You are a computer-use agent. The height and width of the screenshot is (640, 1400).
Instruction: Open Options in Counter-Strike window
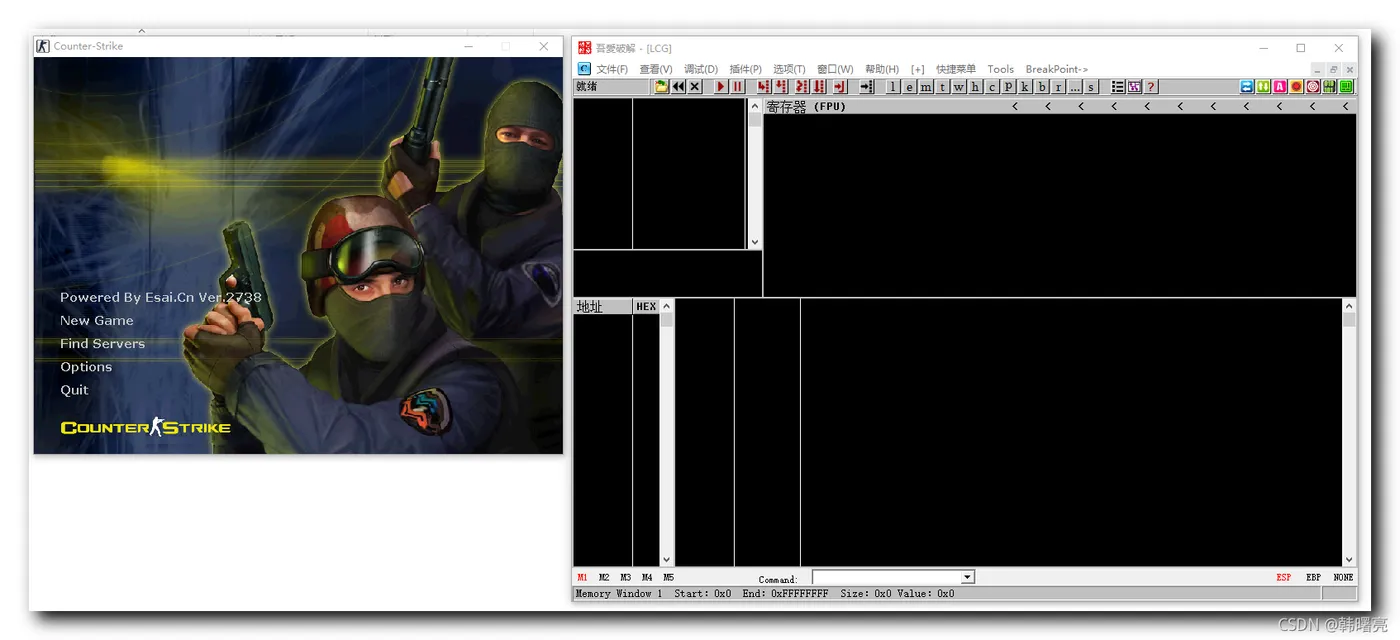pos(86,367)
